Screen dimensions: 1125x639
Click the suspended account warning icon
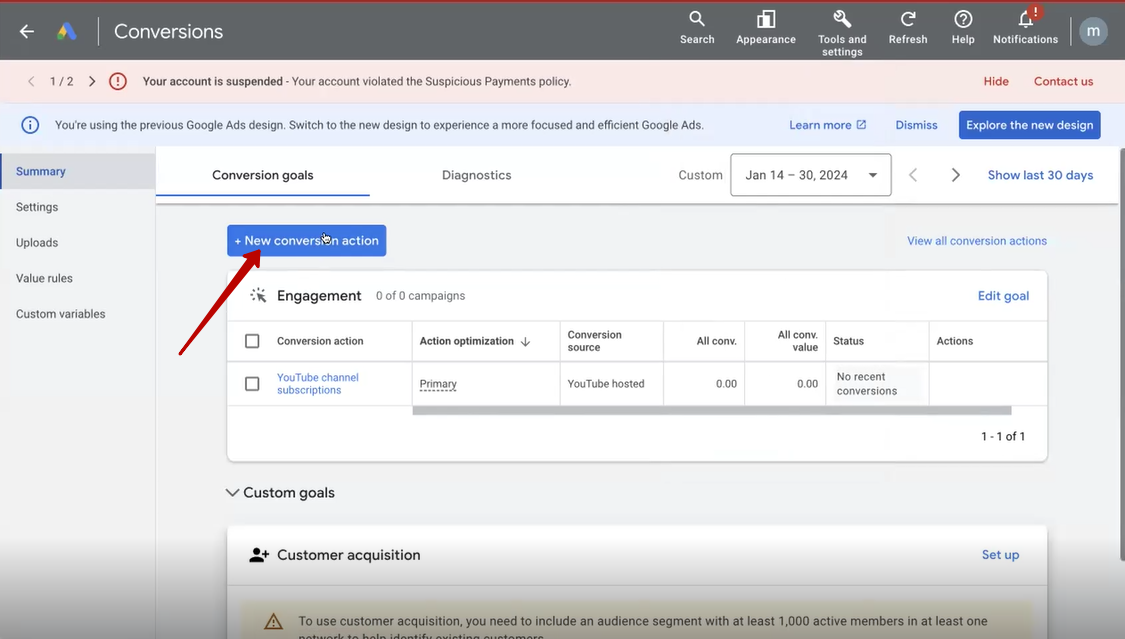point(118,81)
